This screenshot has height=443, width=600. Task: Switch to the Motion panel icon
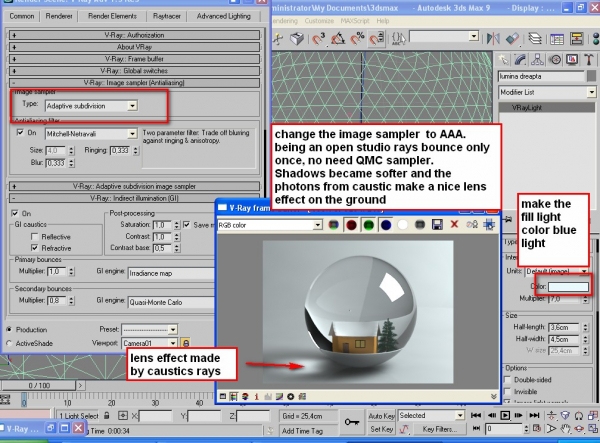pyautogui.click(x=555, y=60)
